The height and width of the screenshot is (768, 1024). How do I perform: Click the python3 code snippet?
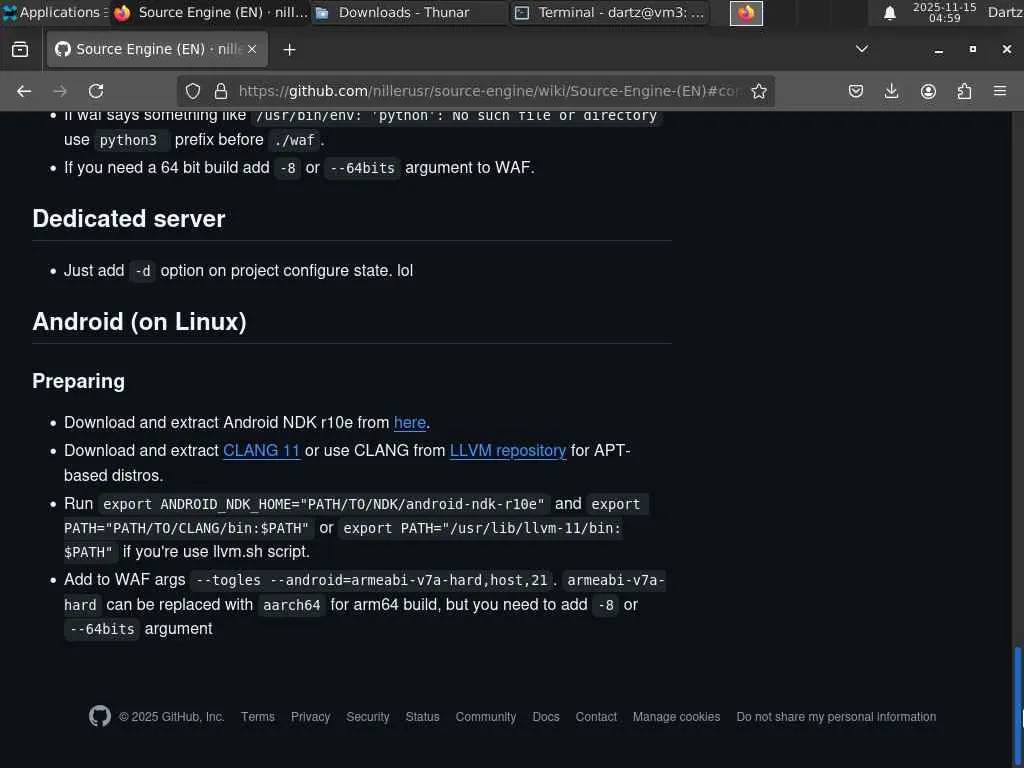pos(132,140)
